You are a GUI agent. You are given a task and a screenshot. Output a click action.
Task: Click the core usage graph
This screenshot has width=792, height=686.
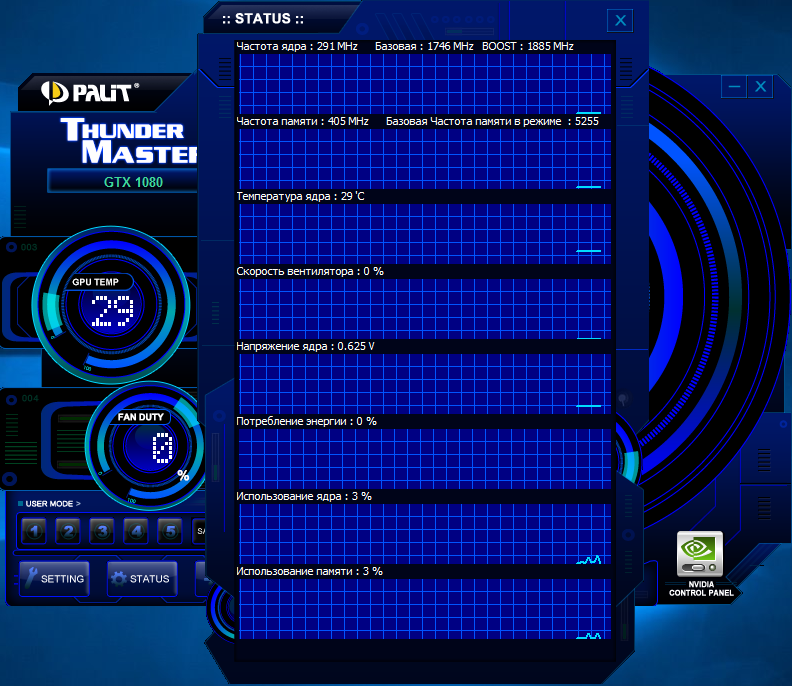pyautogui.click(x=425, y=534)
